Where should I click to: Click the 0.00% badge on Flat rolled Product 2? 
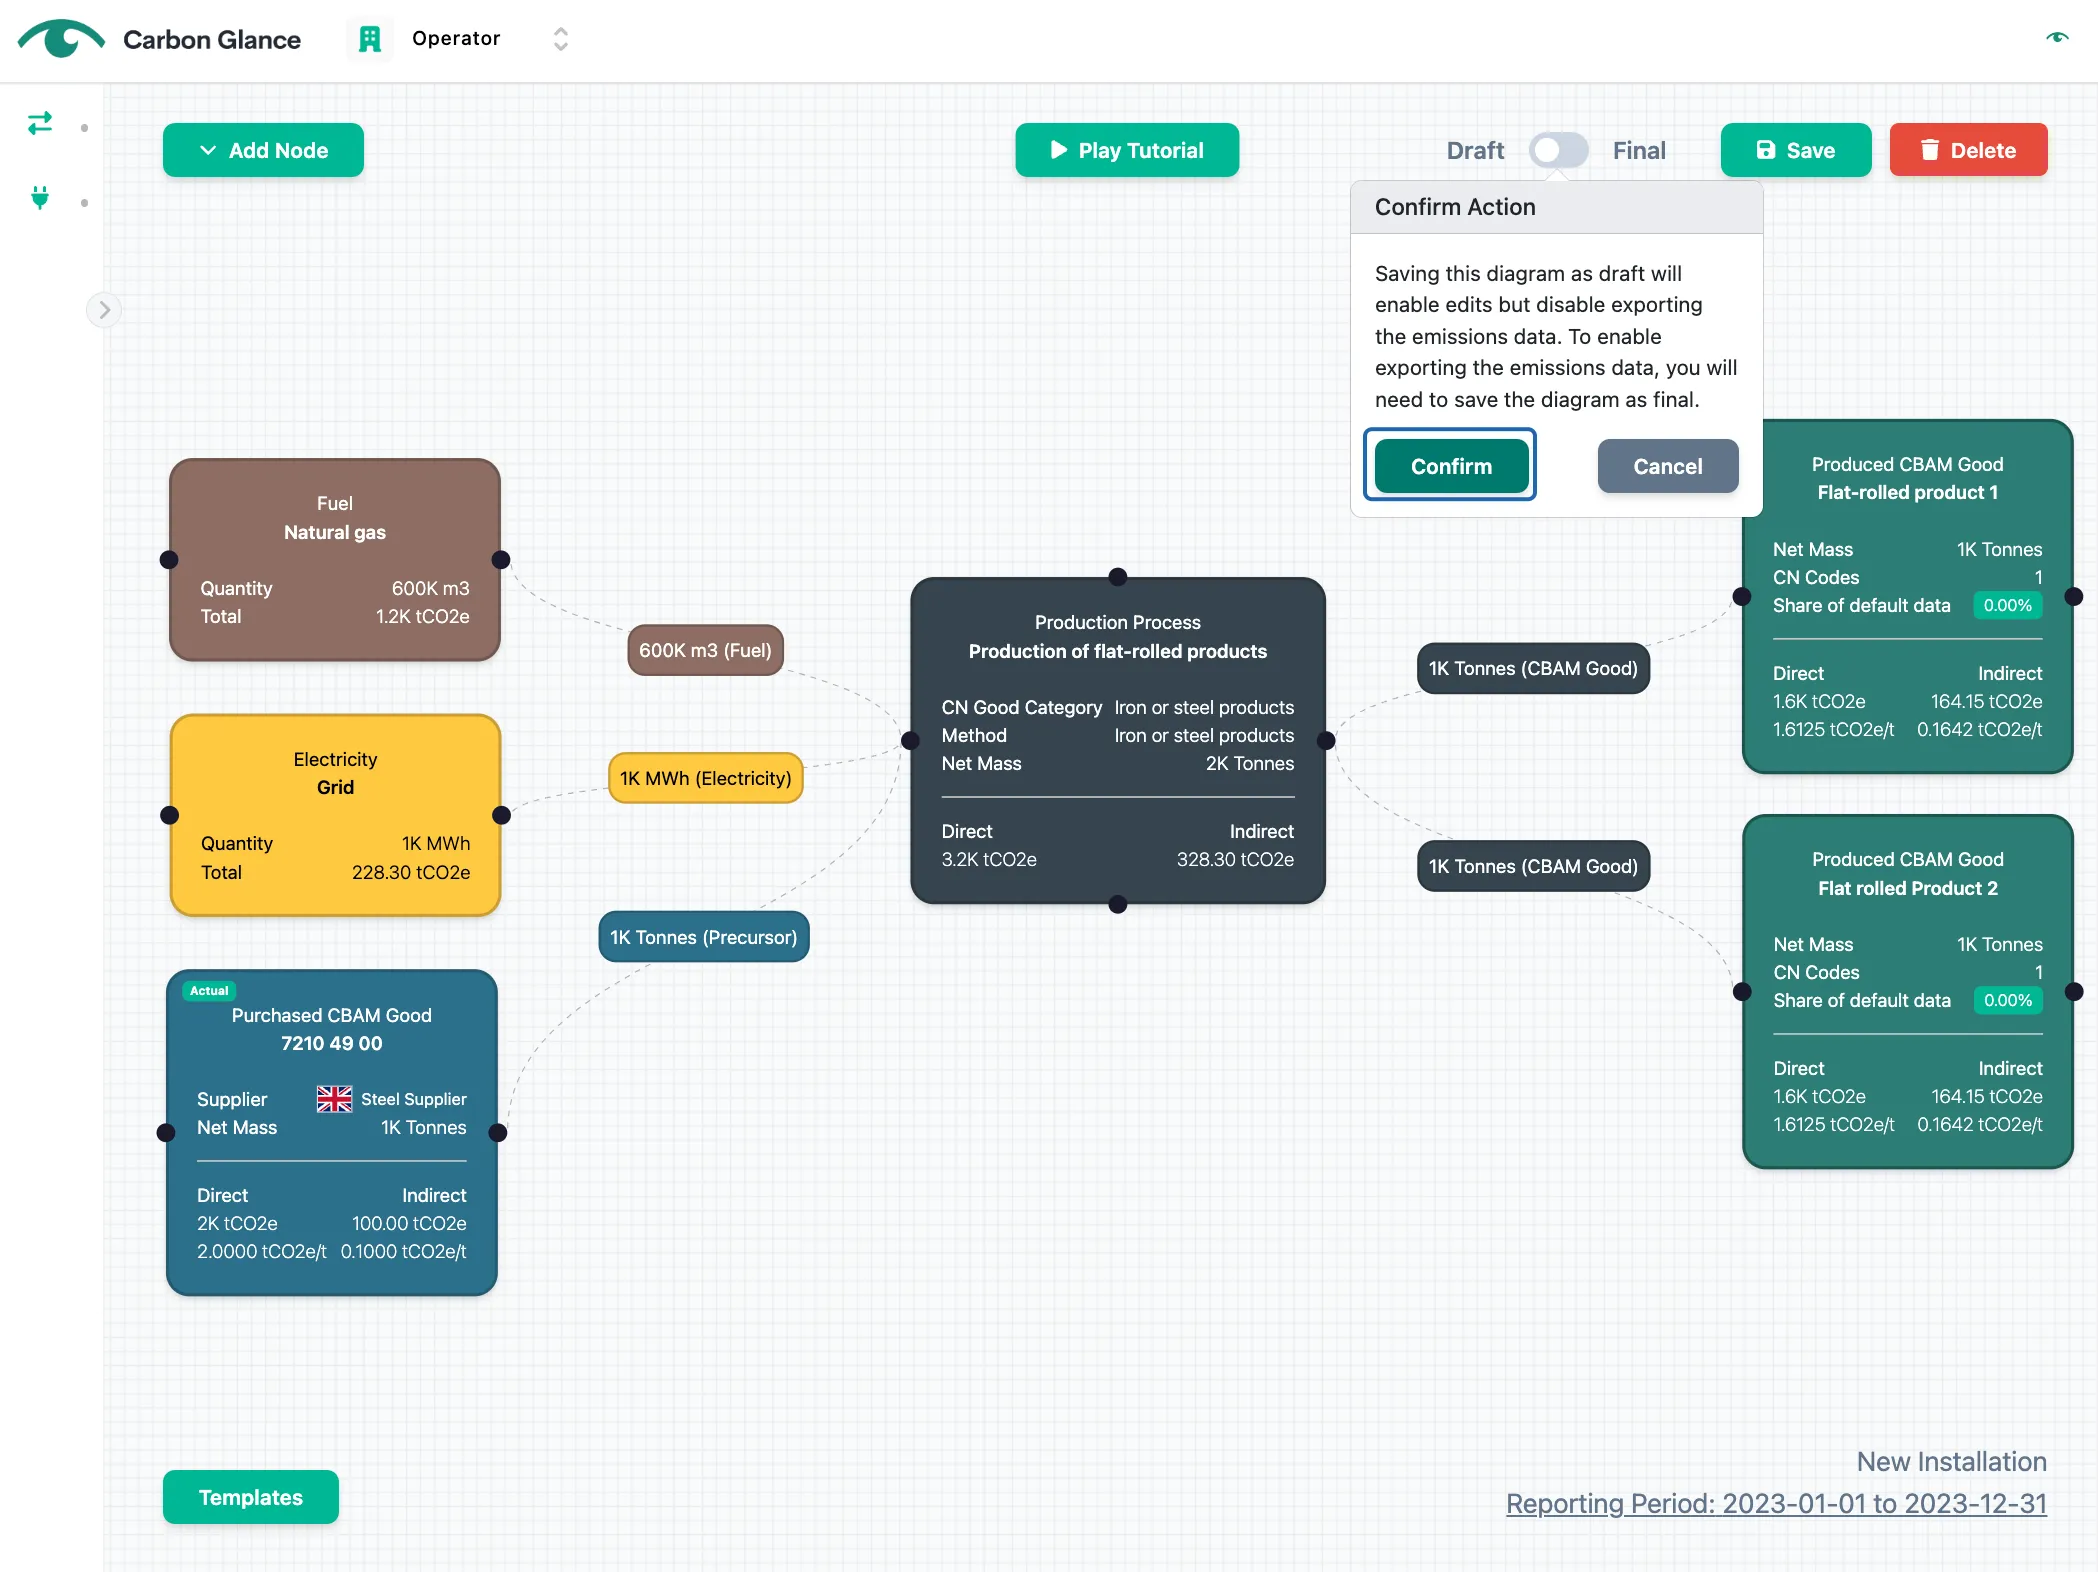[2007, 1000]
